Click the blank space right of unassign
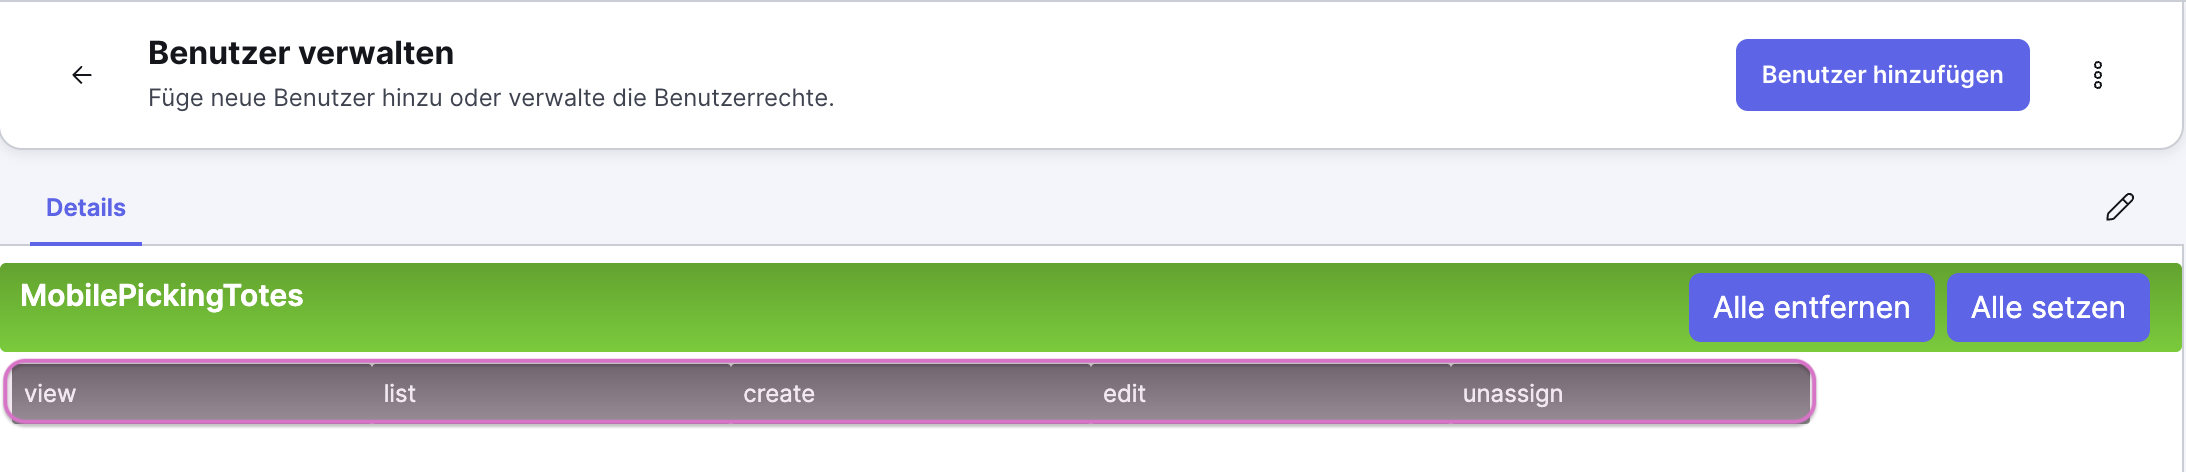 1990,394
